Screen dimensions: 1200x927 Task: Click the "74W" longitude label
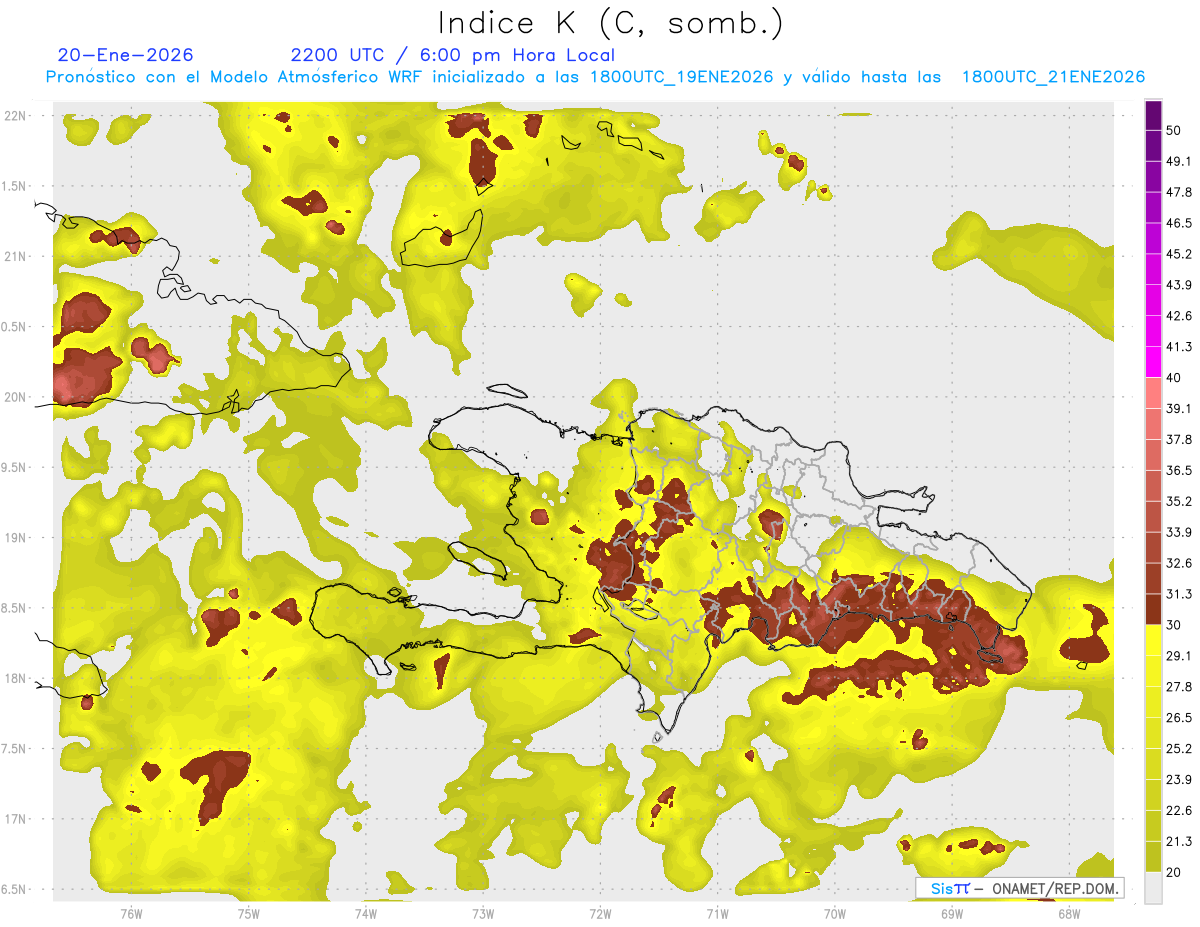coord(366,913)
